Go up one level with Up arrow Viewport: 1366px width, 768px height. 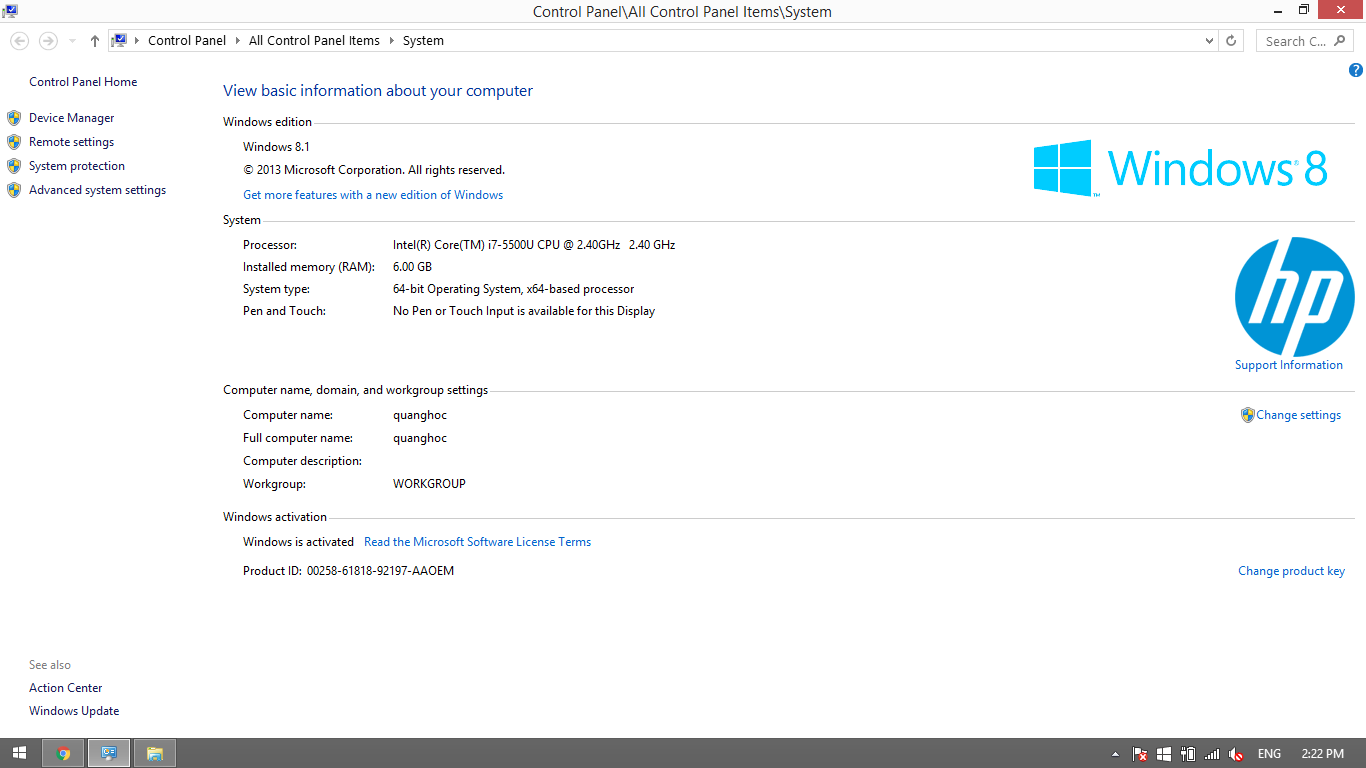(x=95, y=41)
